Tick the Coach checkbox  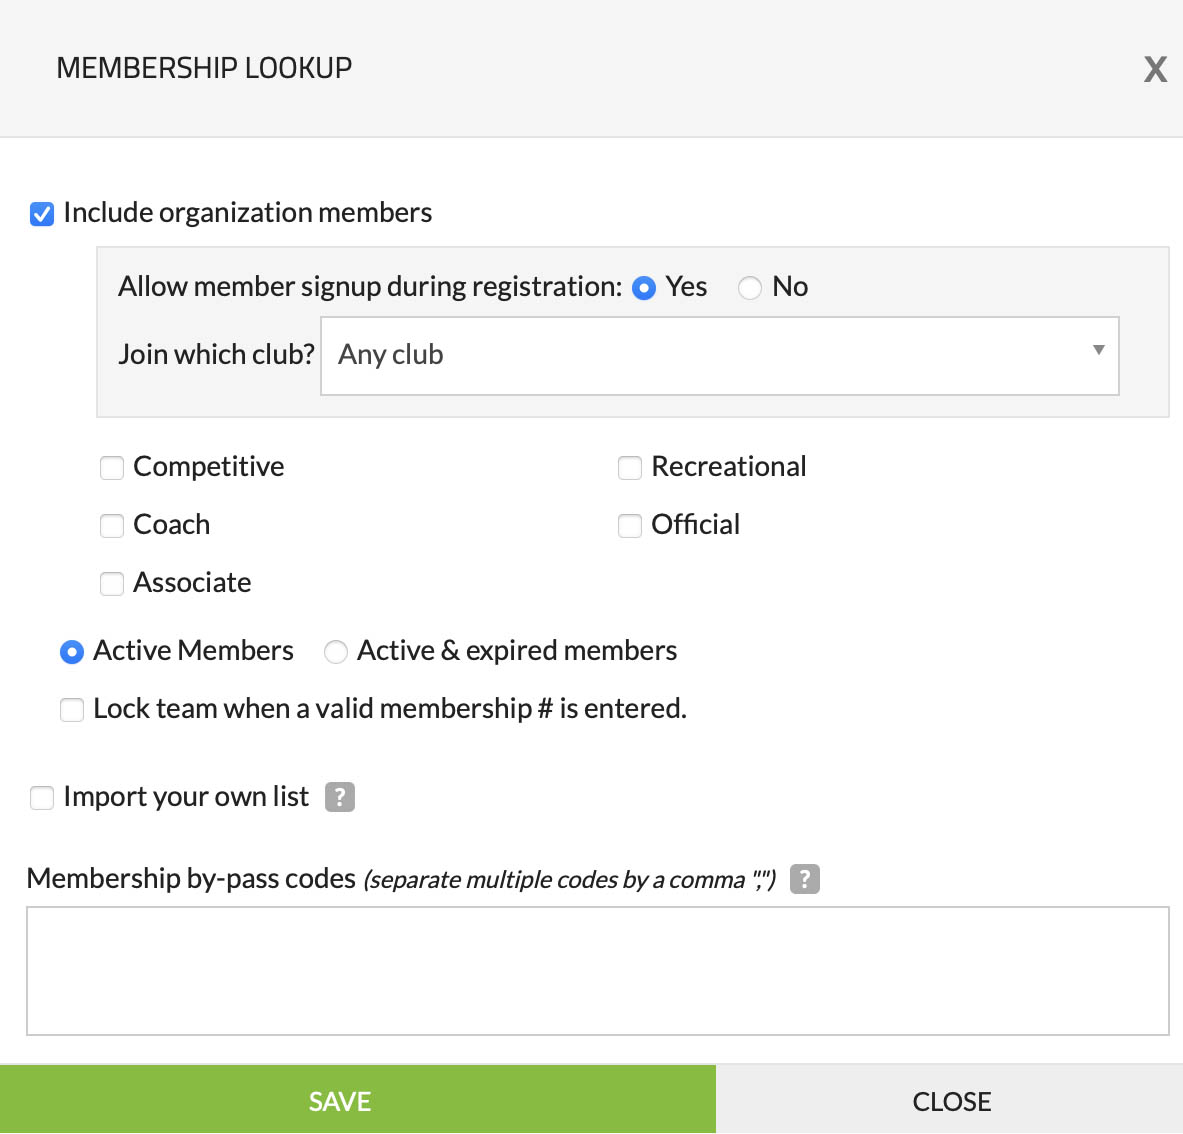(112, 526)
